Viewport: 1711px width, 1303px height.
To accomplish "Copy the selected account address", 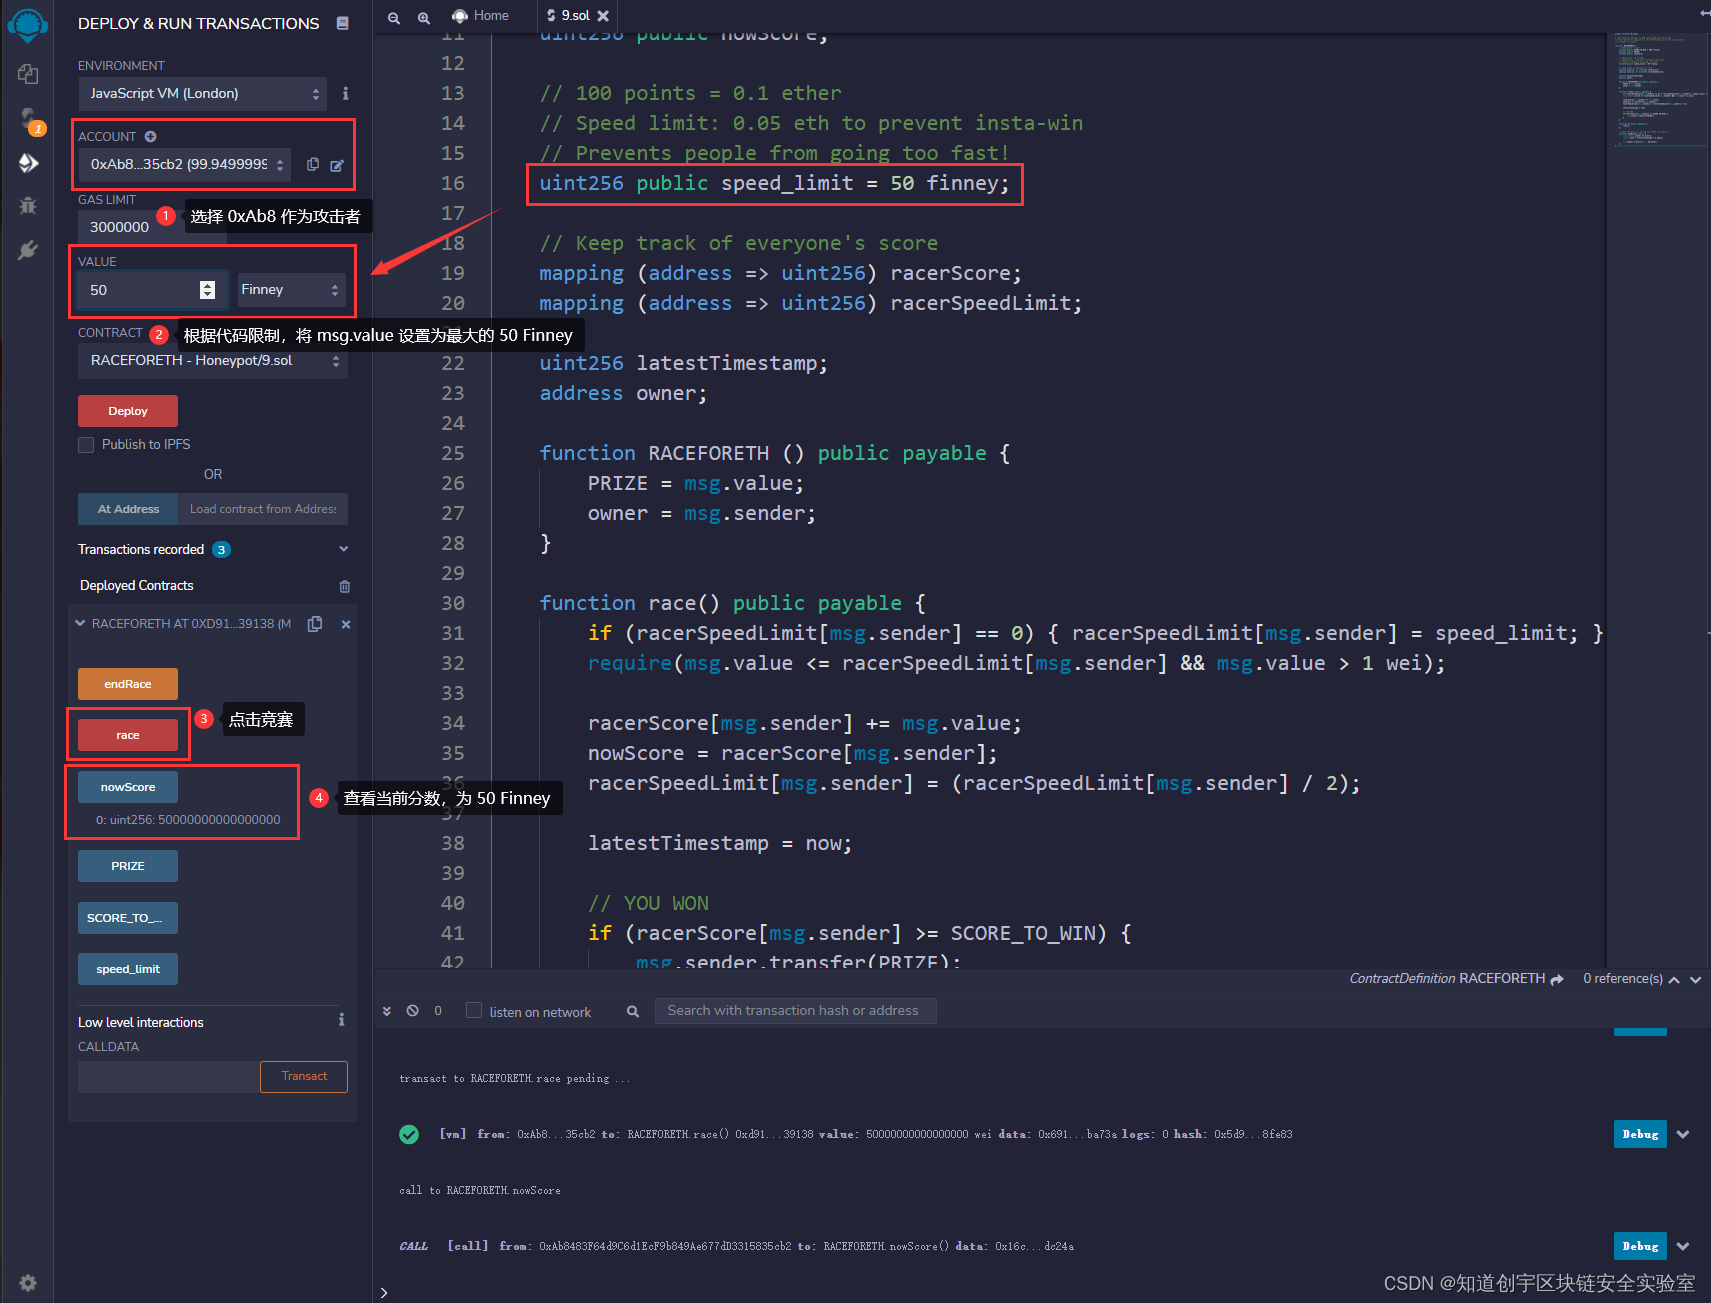I will click(x=313, y=164).
